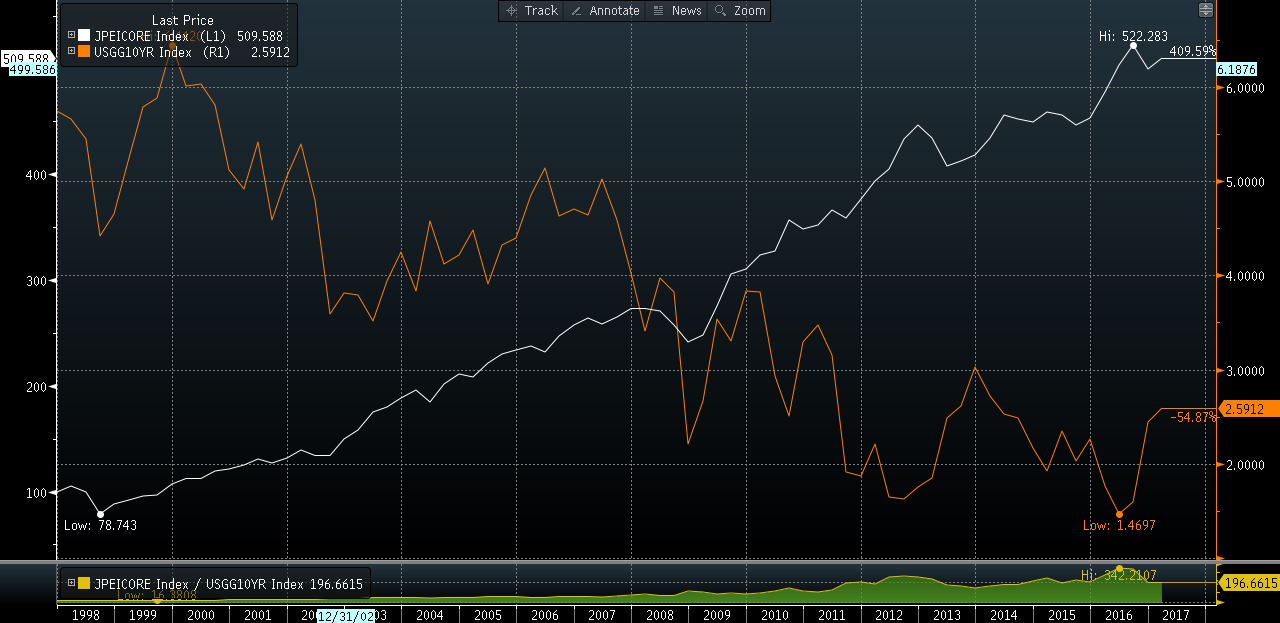
Task: Click the Low: 1.4697 orange marker point
Action: 1119,514
